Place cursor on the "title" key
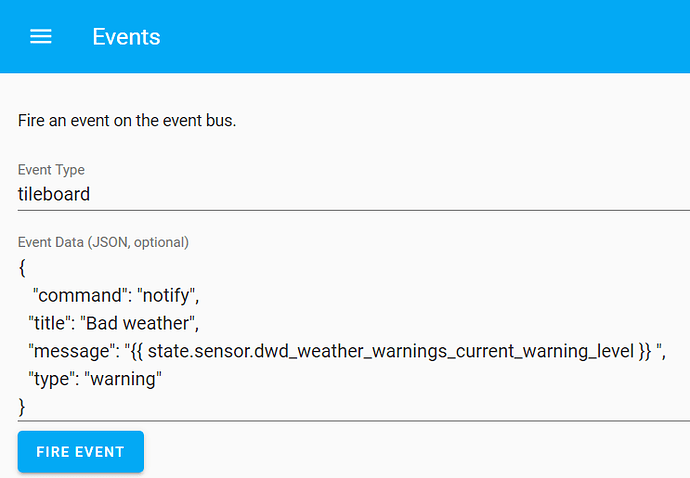Image resolution: width=690 pixels, height=478 pixels. point(49,323)
